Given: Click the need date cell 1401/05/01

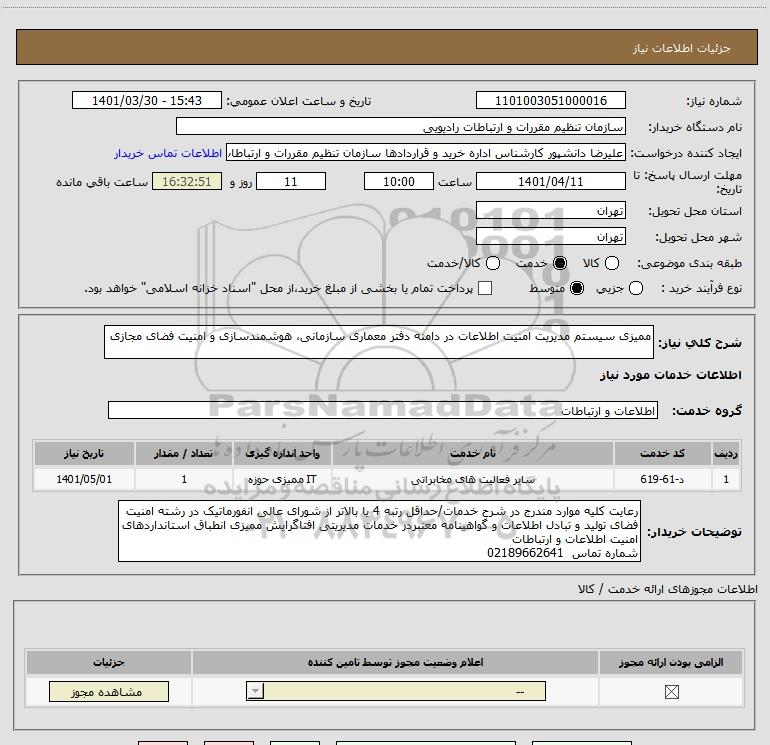Looking at the screenshot, I should 84,479.
